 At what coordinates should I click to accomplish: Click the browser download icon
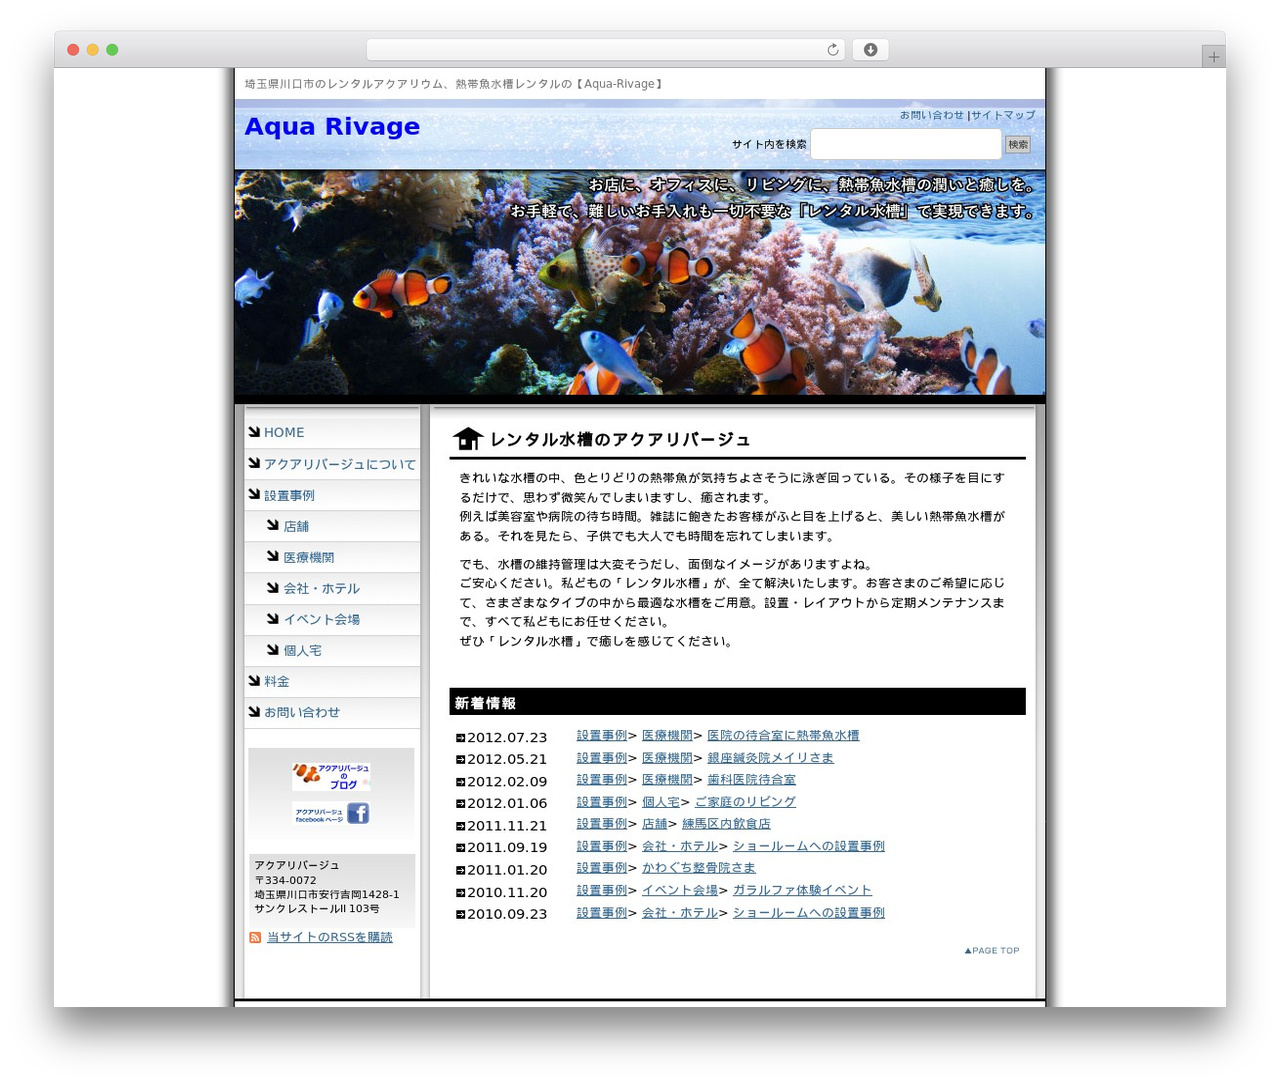click(x=870, y=50)
